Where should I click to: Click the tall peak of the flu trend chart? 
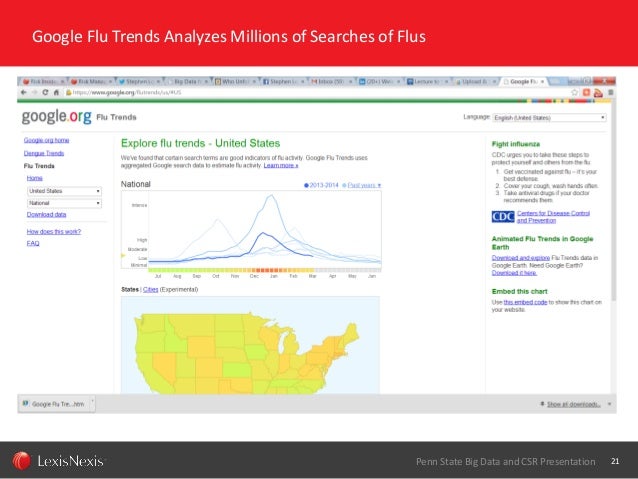(x=271, y=196)
